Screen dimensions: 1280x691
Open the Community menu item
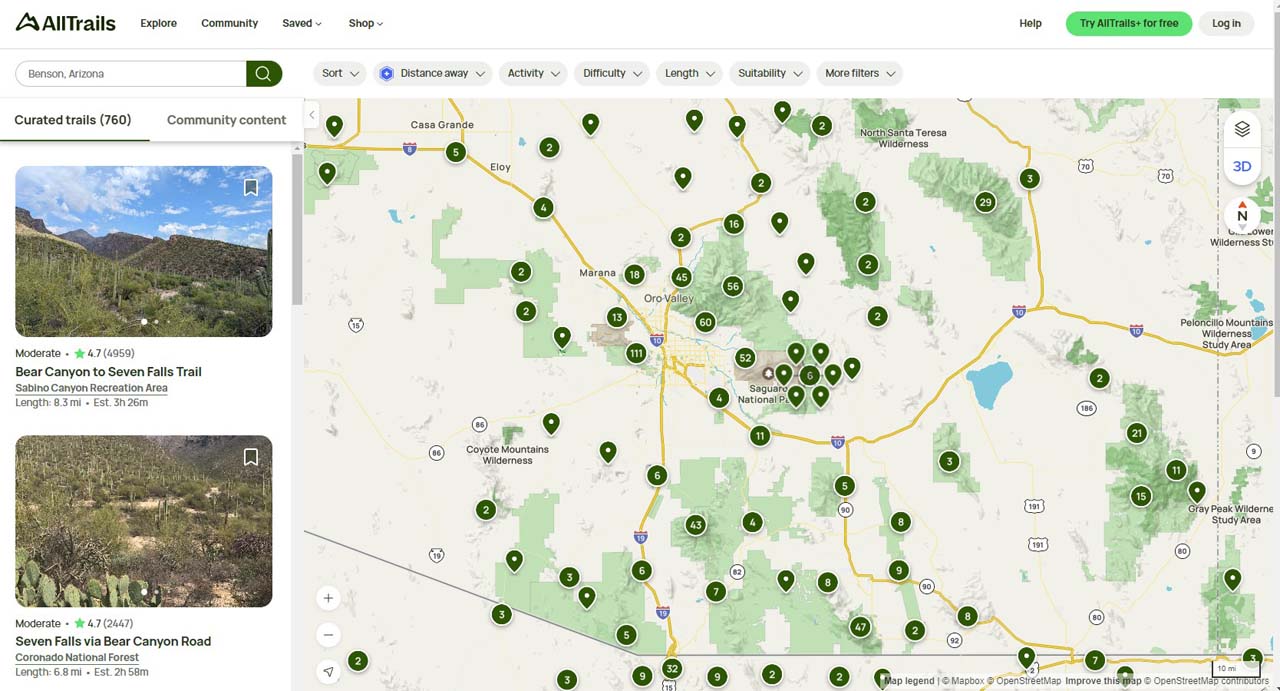229,23
